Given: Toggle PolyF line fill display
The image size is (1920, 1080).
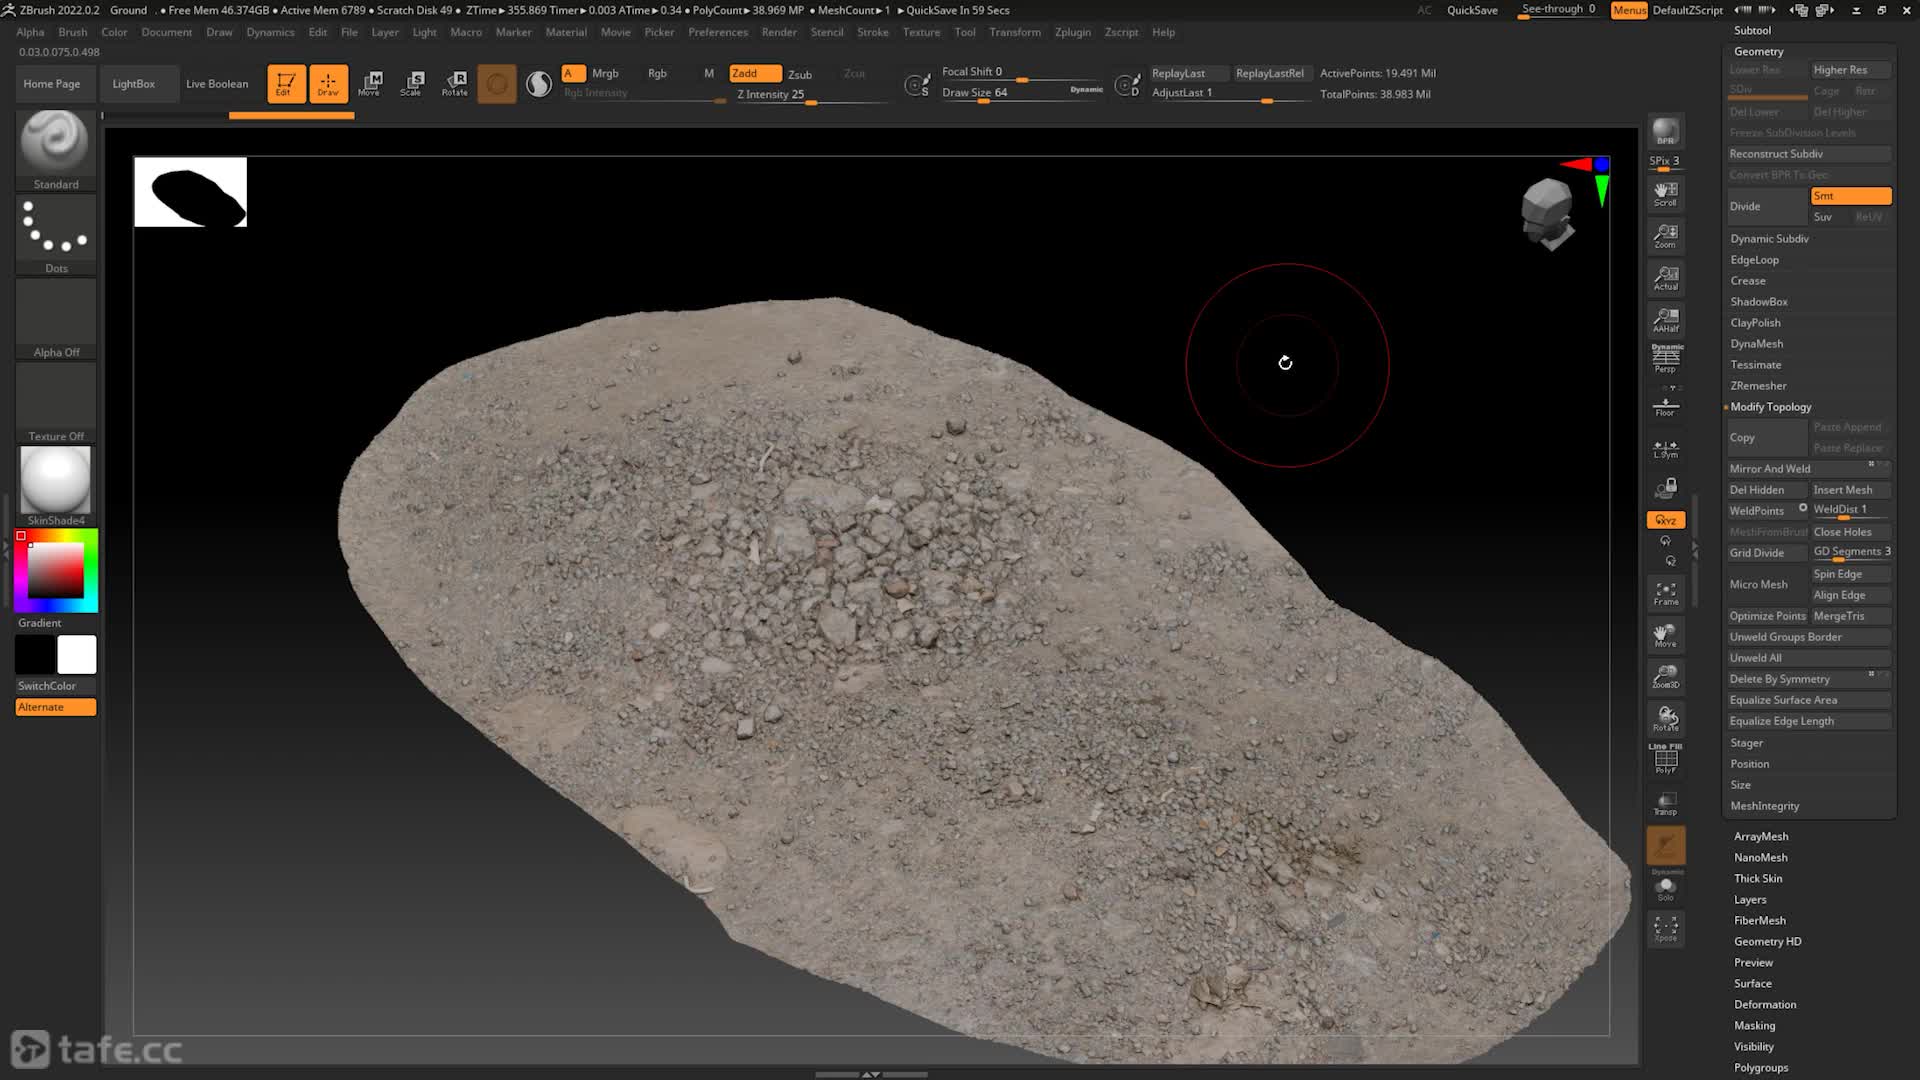Looking at the screenshot, I should point(1665,759).
